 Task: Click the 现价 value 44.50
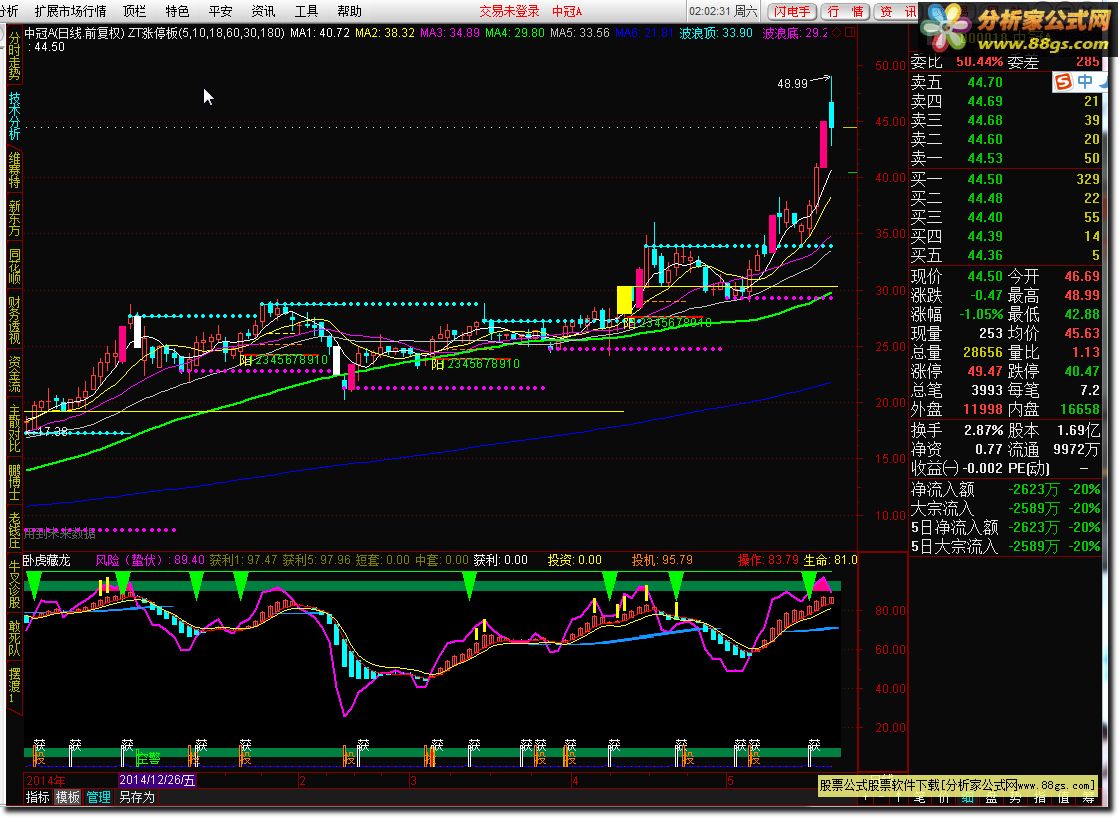[985, 276]
